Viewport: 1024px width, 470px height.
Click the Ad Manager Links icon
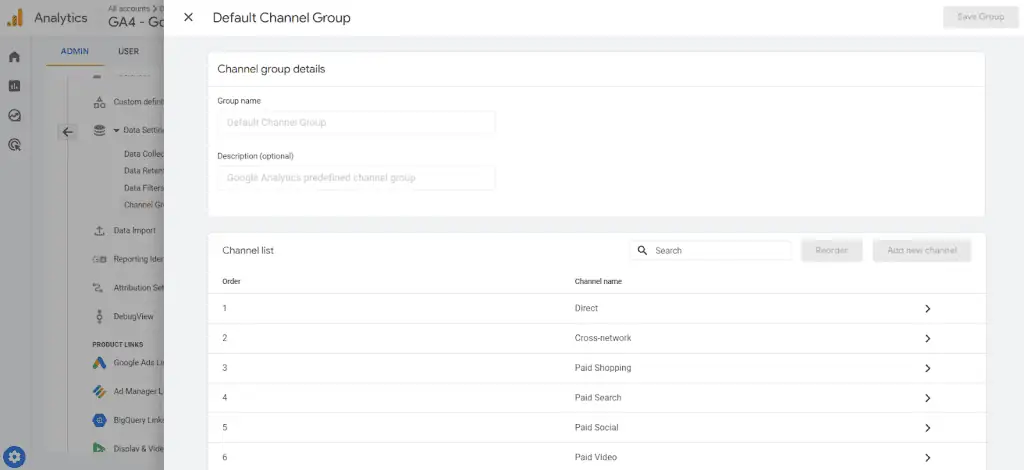pos(99,391)
